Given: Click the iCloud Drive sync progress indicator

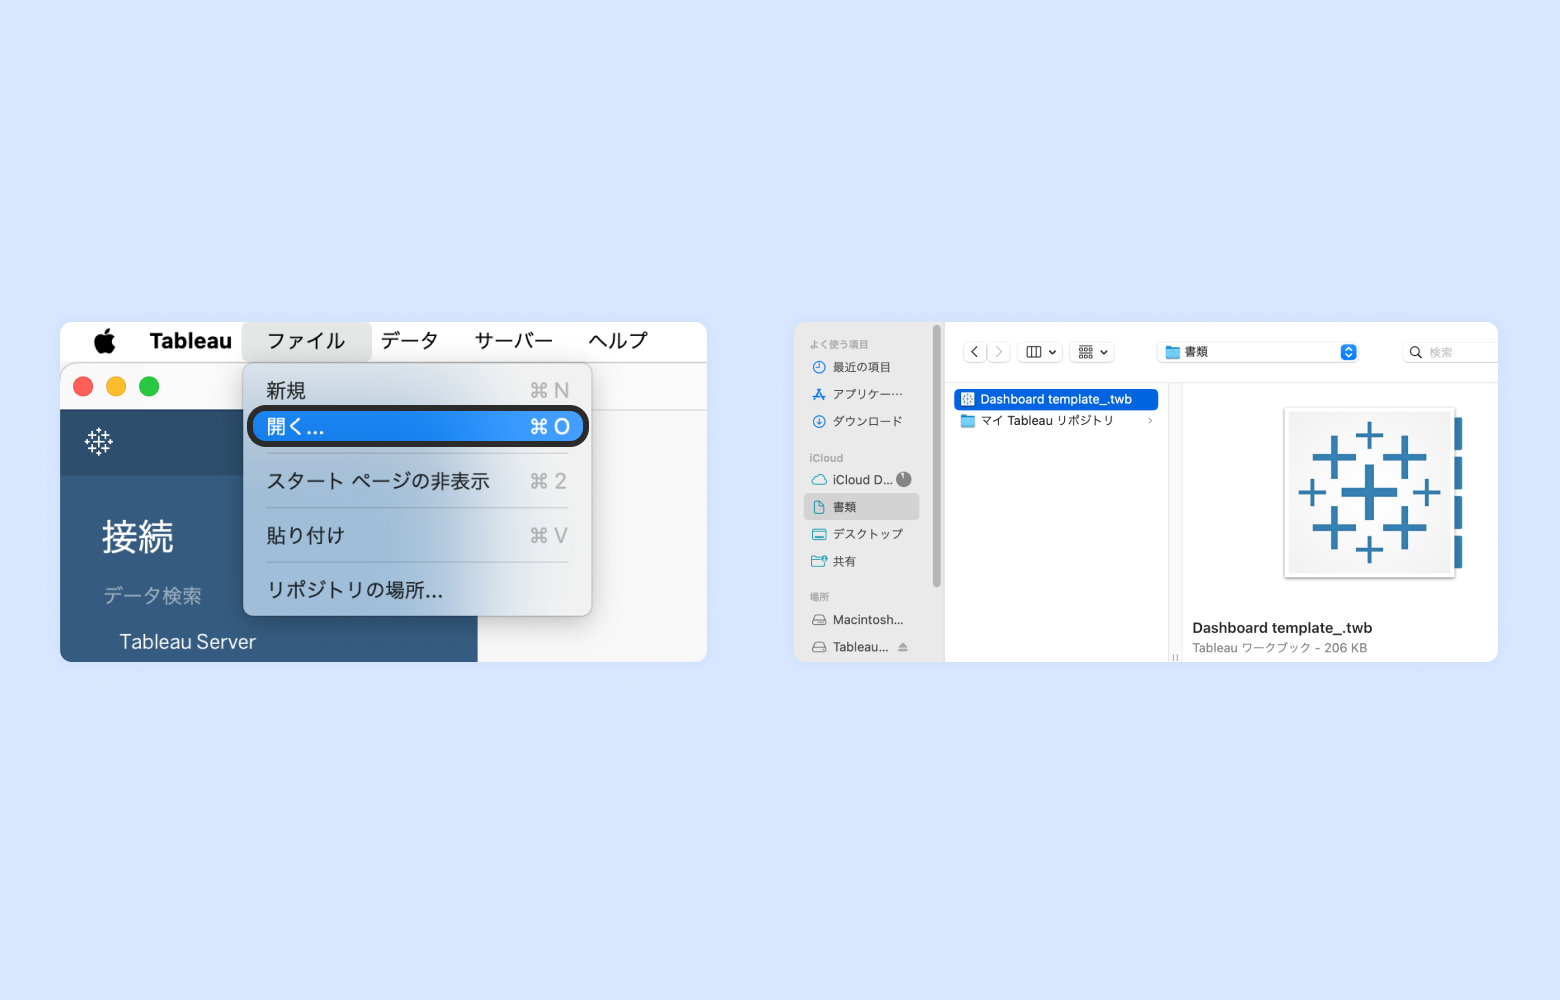Looking at the screenshot, I should [904, 479].
